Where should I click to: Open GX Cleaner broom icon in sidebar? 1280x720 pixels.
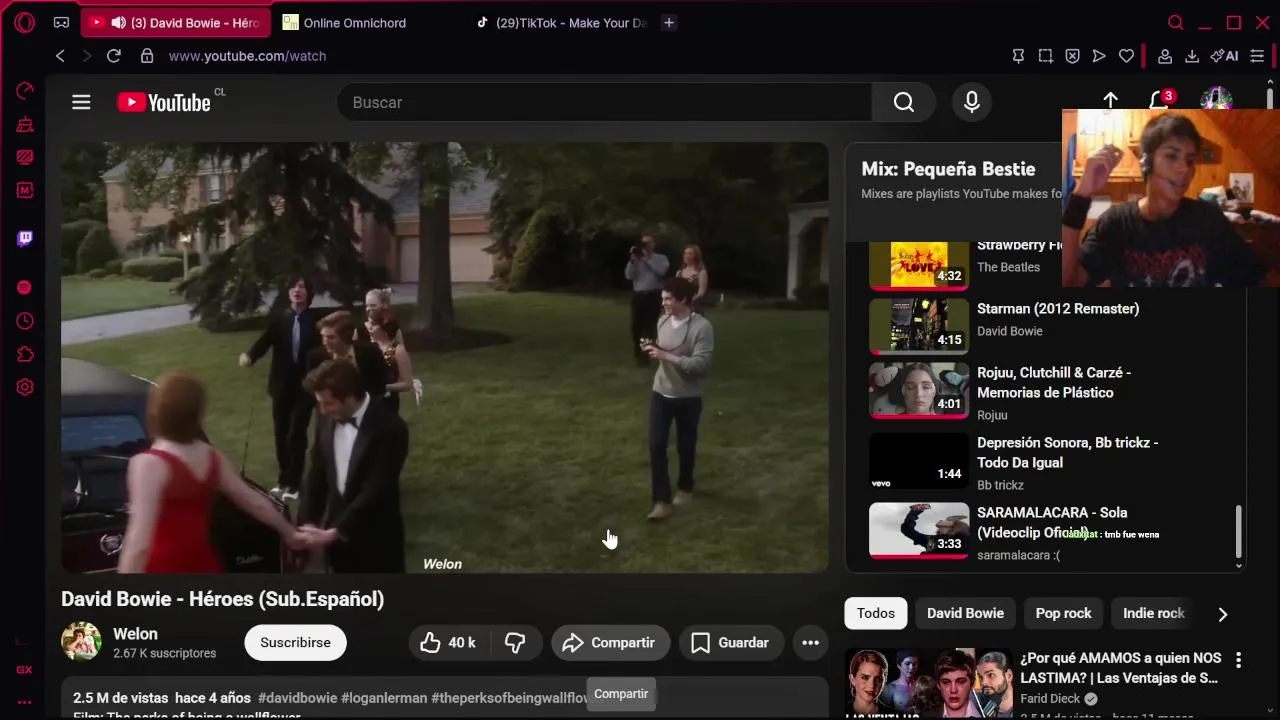25,125
